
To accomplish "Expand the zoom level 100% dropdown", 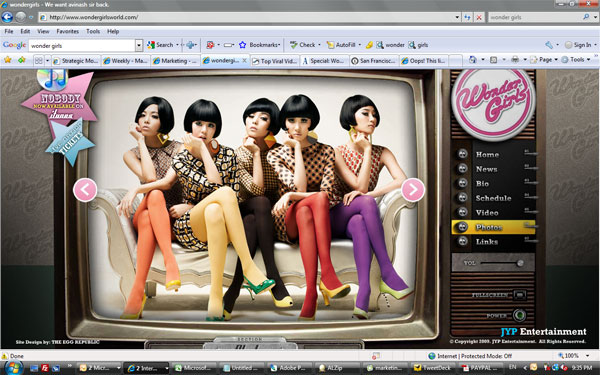I will point(588,356).
